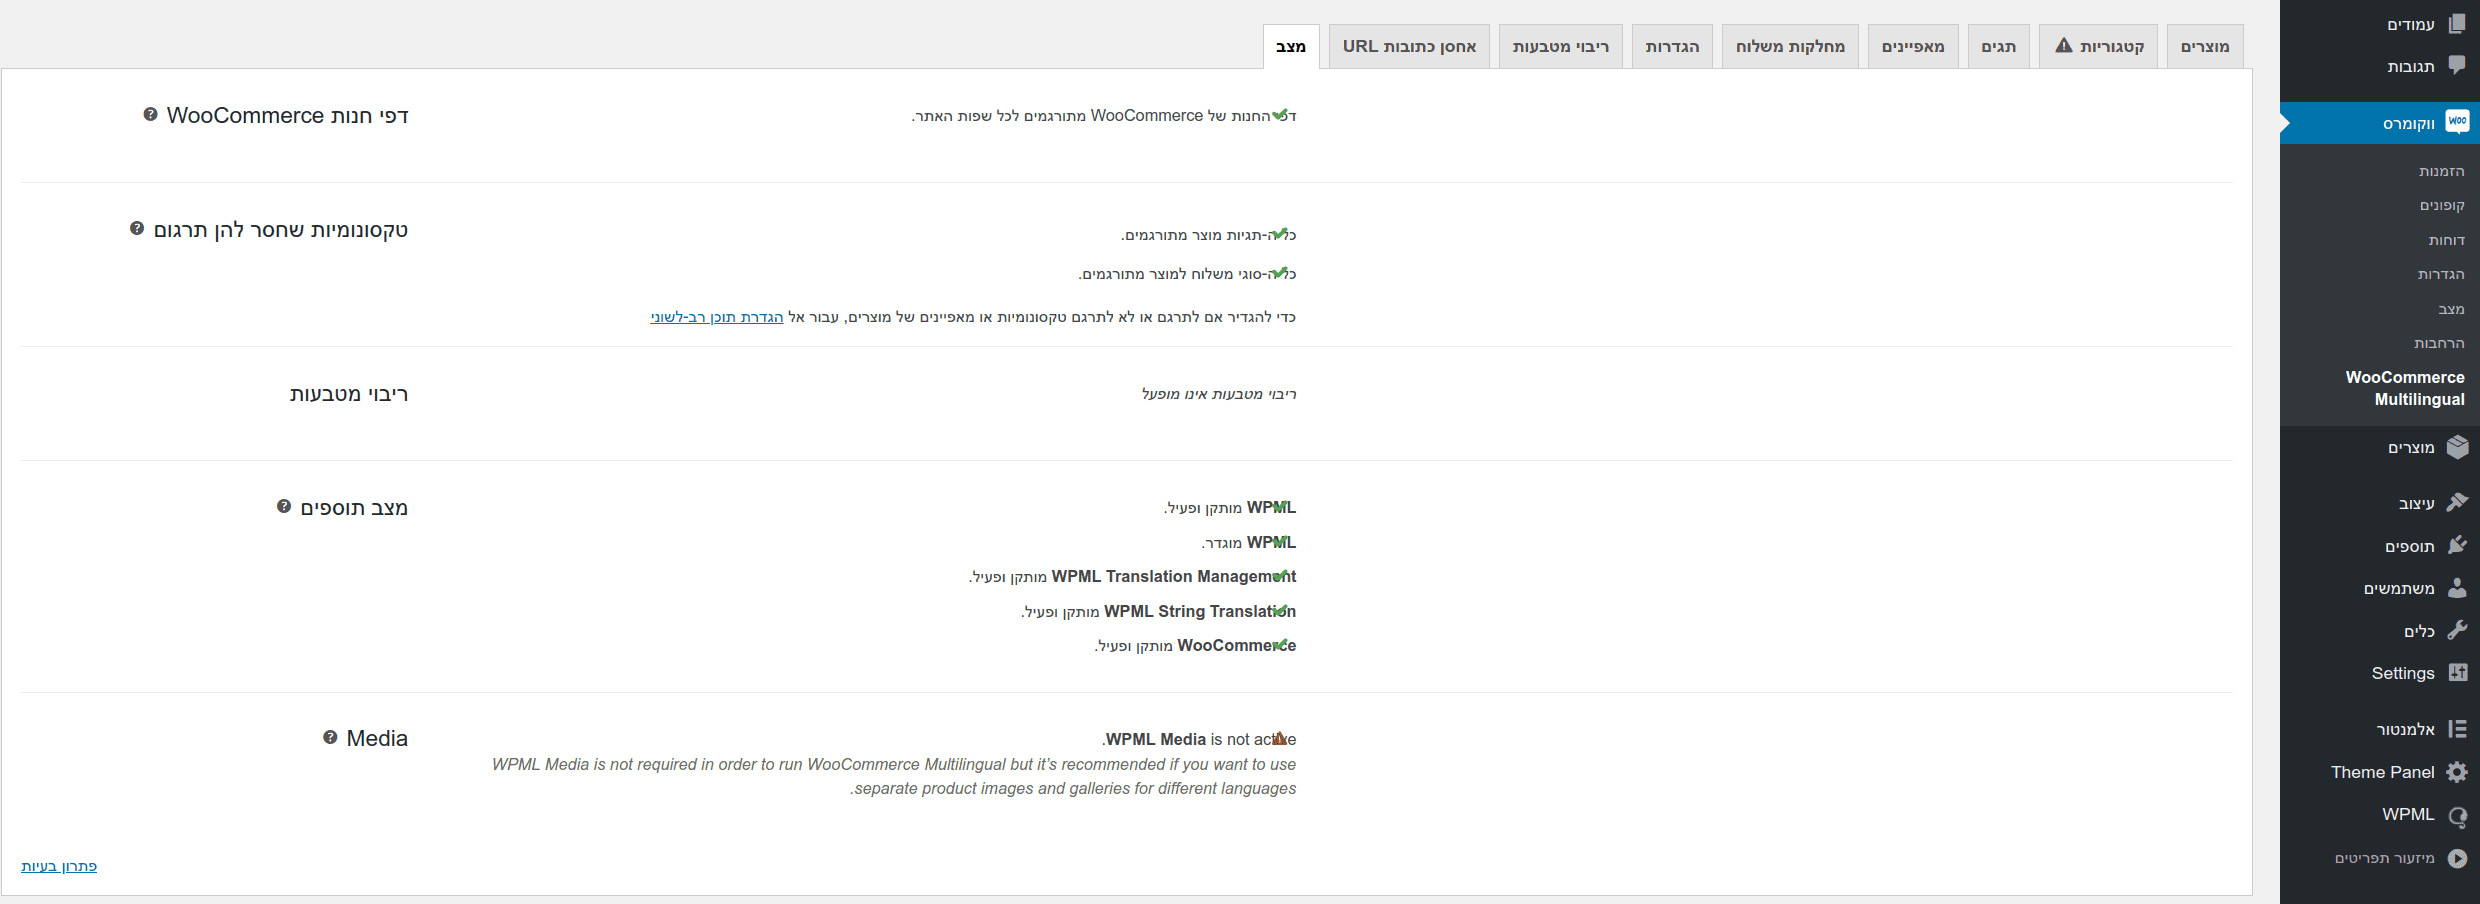Click the Appearance (עיצוב) brush icon
Screen dimensions: 2480x904
tap(2457, 503)
